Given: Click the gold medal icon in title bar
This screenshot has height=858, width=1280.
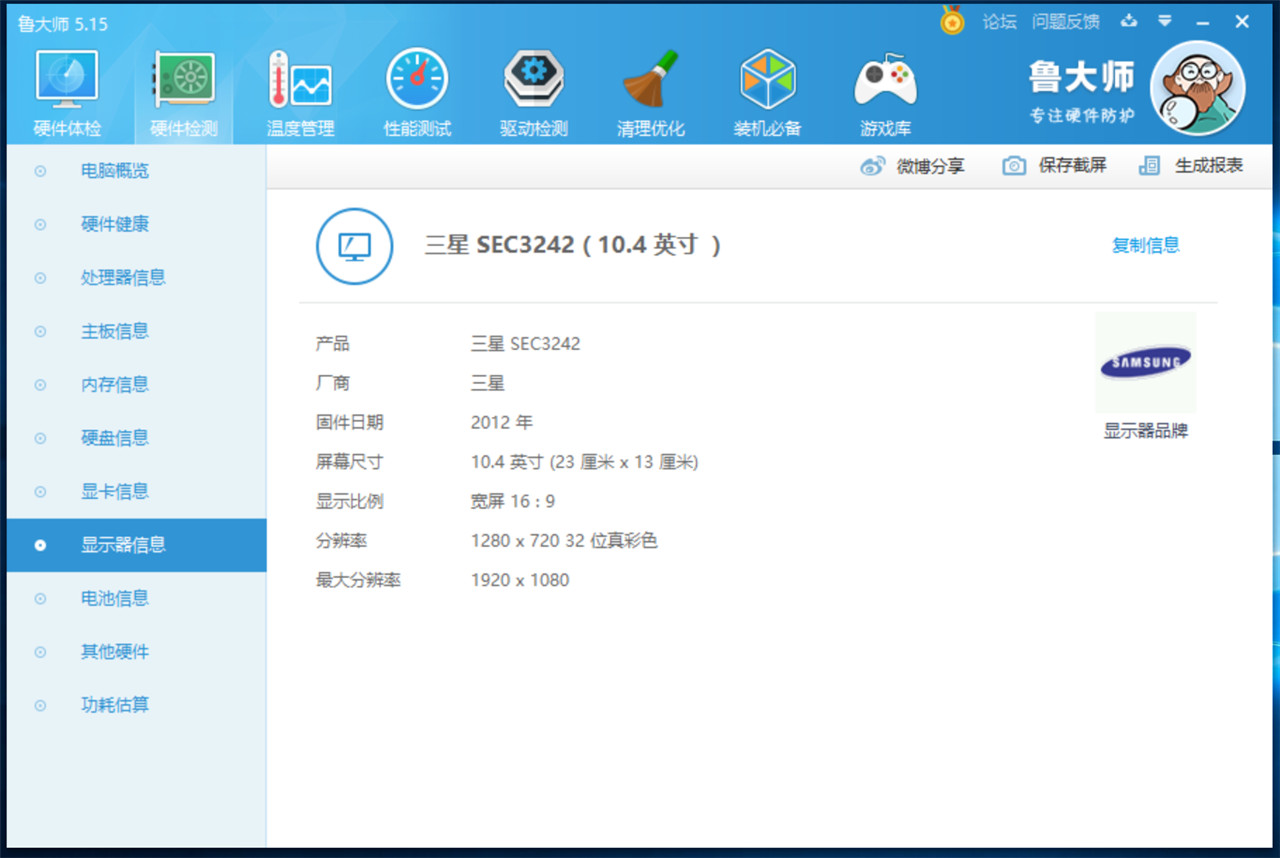Looking at the screenshot, I should point(952,21).
